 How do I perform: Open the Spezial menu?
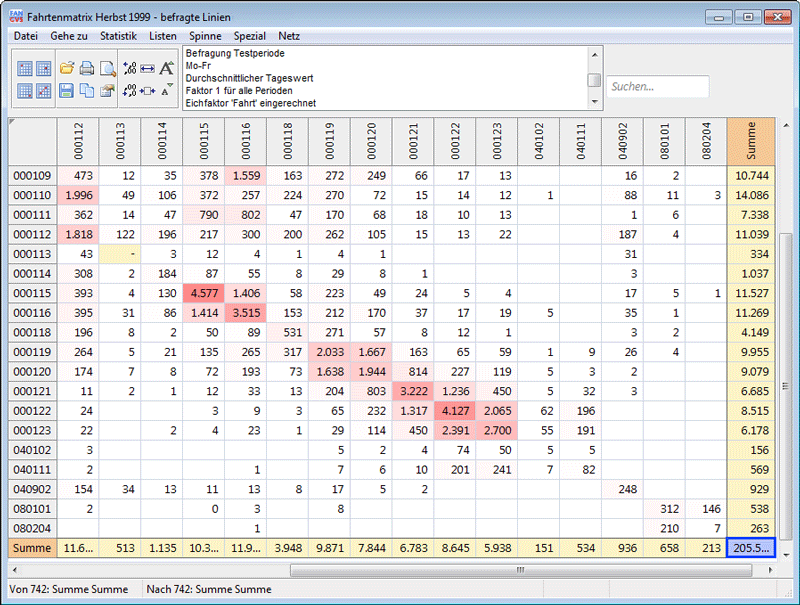click(x=249, y=36)
